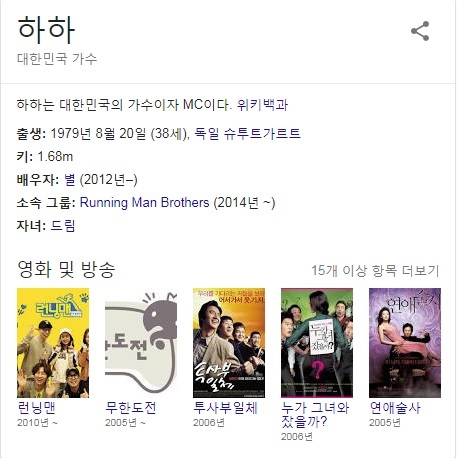
Task: Open the 투사부일체 title link
Action: [x=225, y=407]
